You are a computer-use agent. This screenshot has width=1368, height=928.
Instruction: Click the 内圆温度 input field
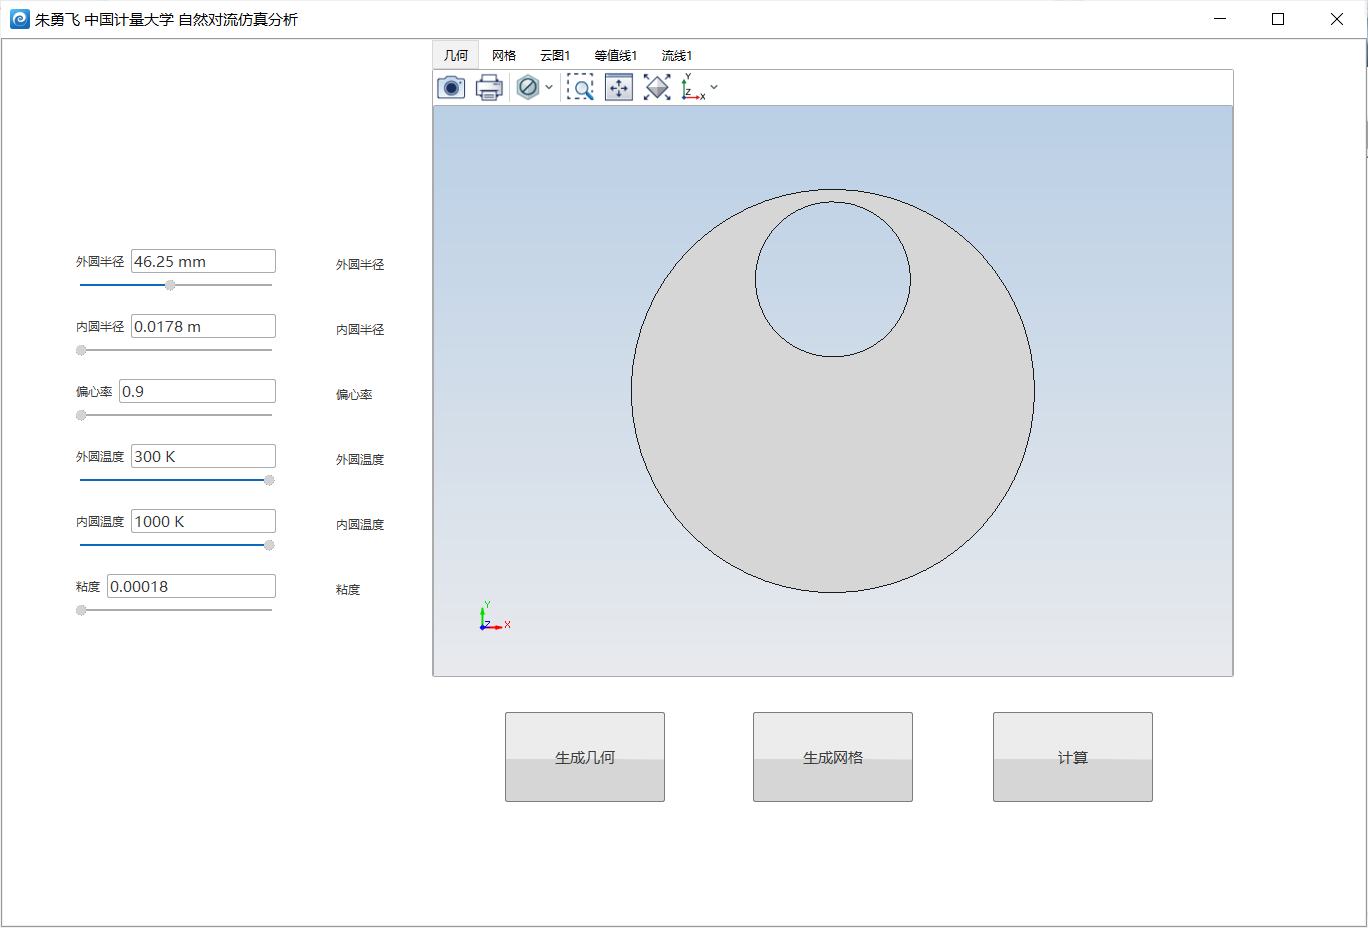pos(203,521)
